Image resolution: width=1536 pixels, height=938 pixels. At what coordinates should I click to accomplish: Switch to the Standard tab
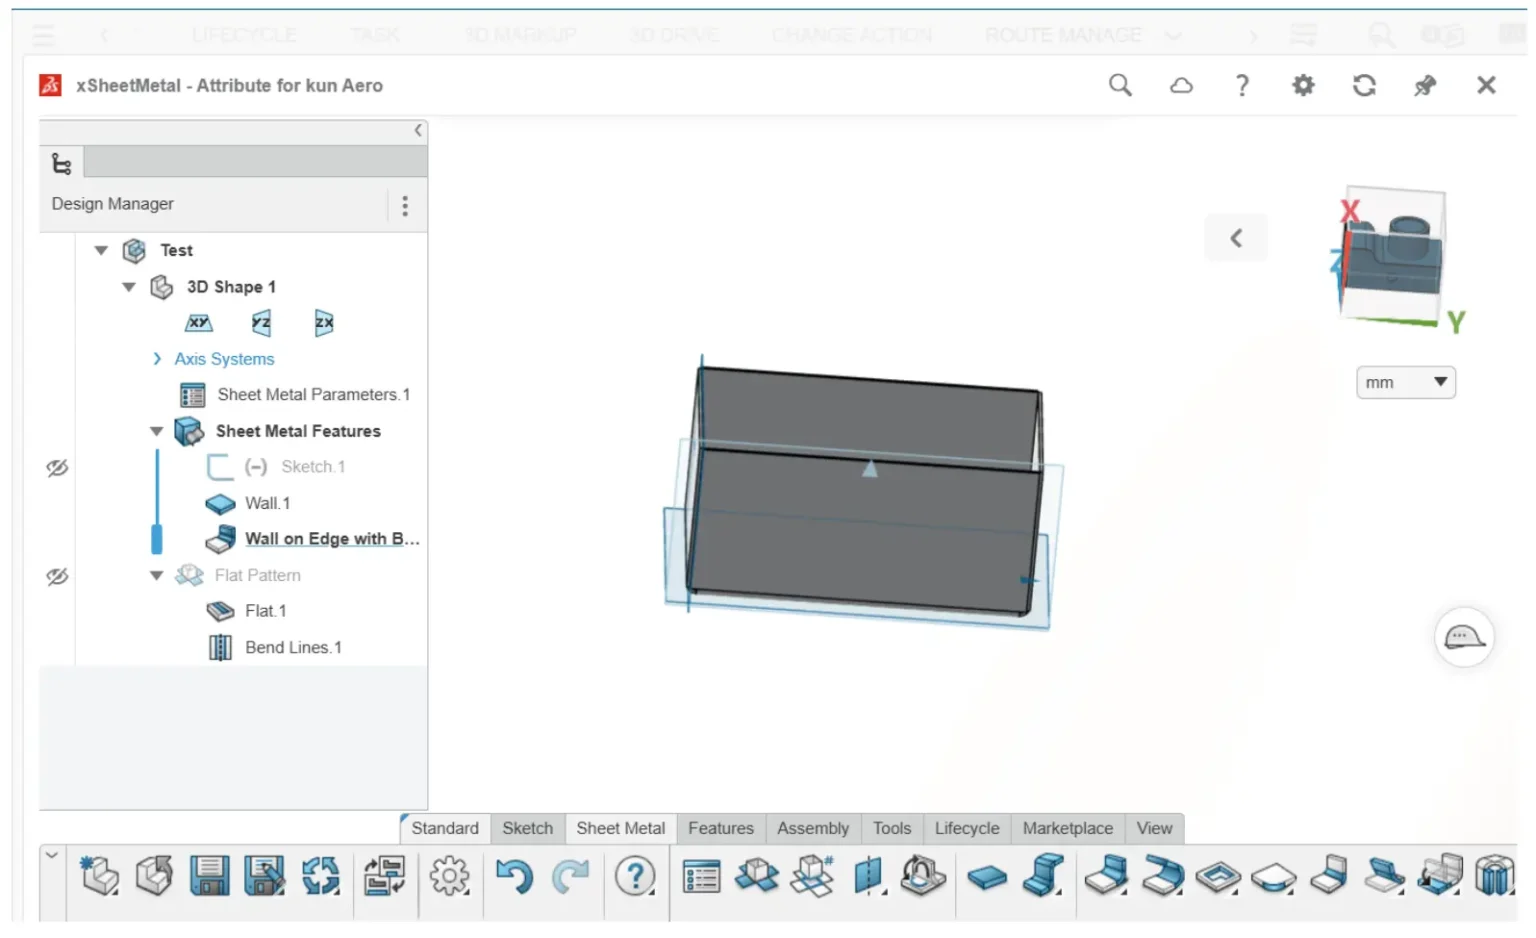tap(445, 828)
